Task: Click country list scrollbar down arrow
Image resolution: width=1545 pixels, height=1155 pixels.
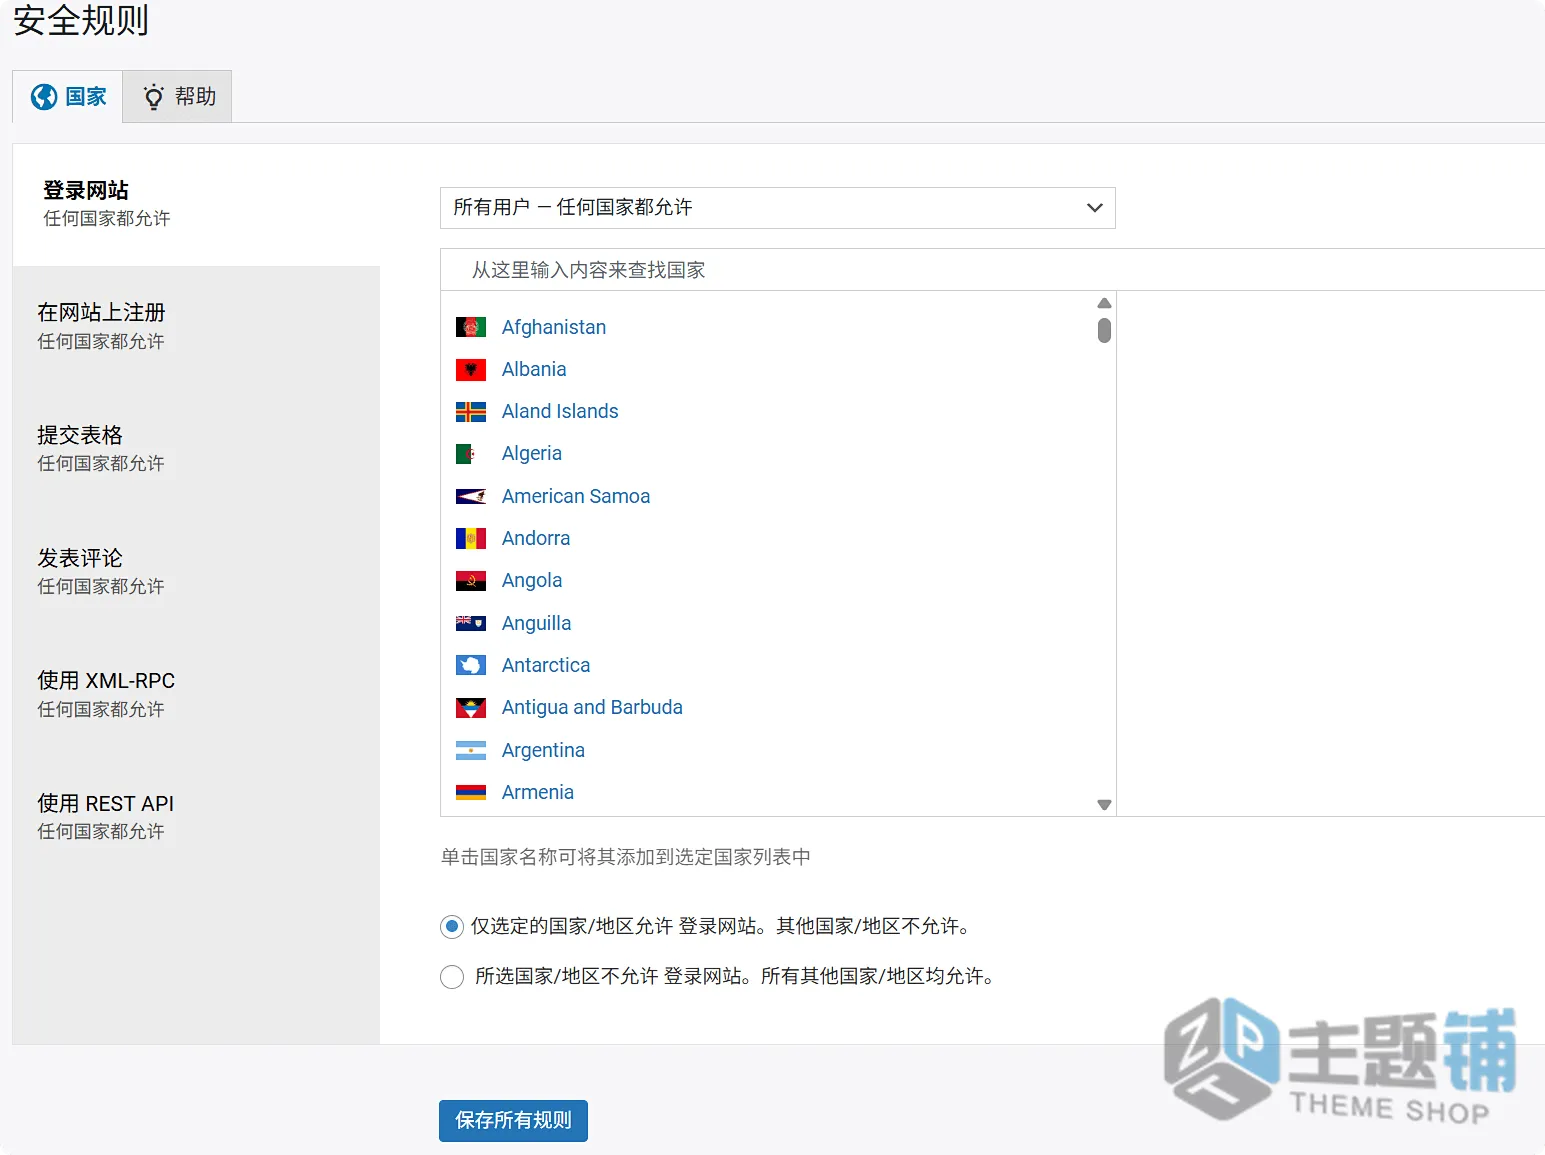Action: click(1104, 805)
